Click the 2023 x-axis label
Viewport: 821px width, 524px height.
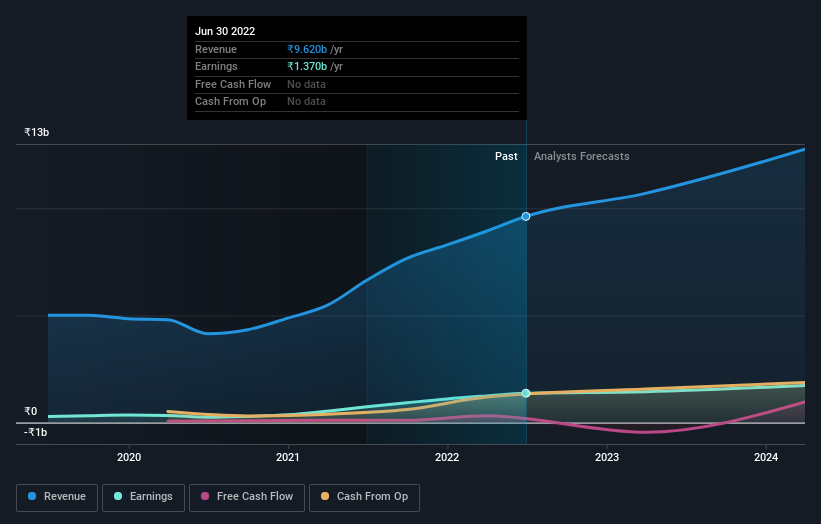coord(606,458)
